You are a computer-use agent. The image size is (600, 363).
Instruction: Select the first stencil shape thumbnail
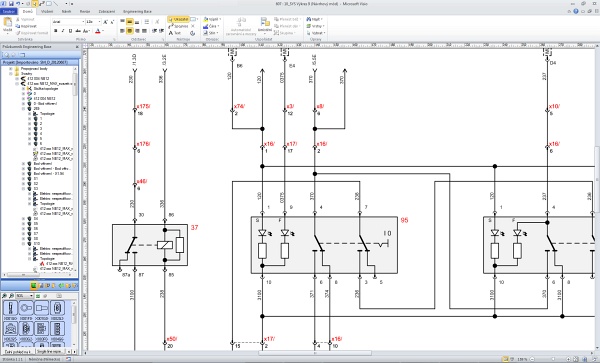(11, 308)
